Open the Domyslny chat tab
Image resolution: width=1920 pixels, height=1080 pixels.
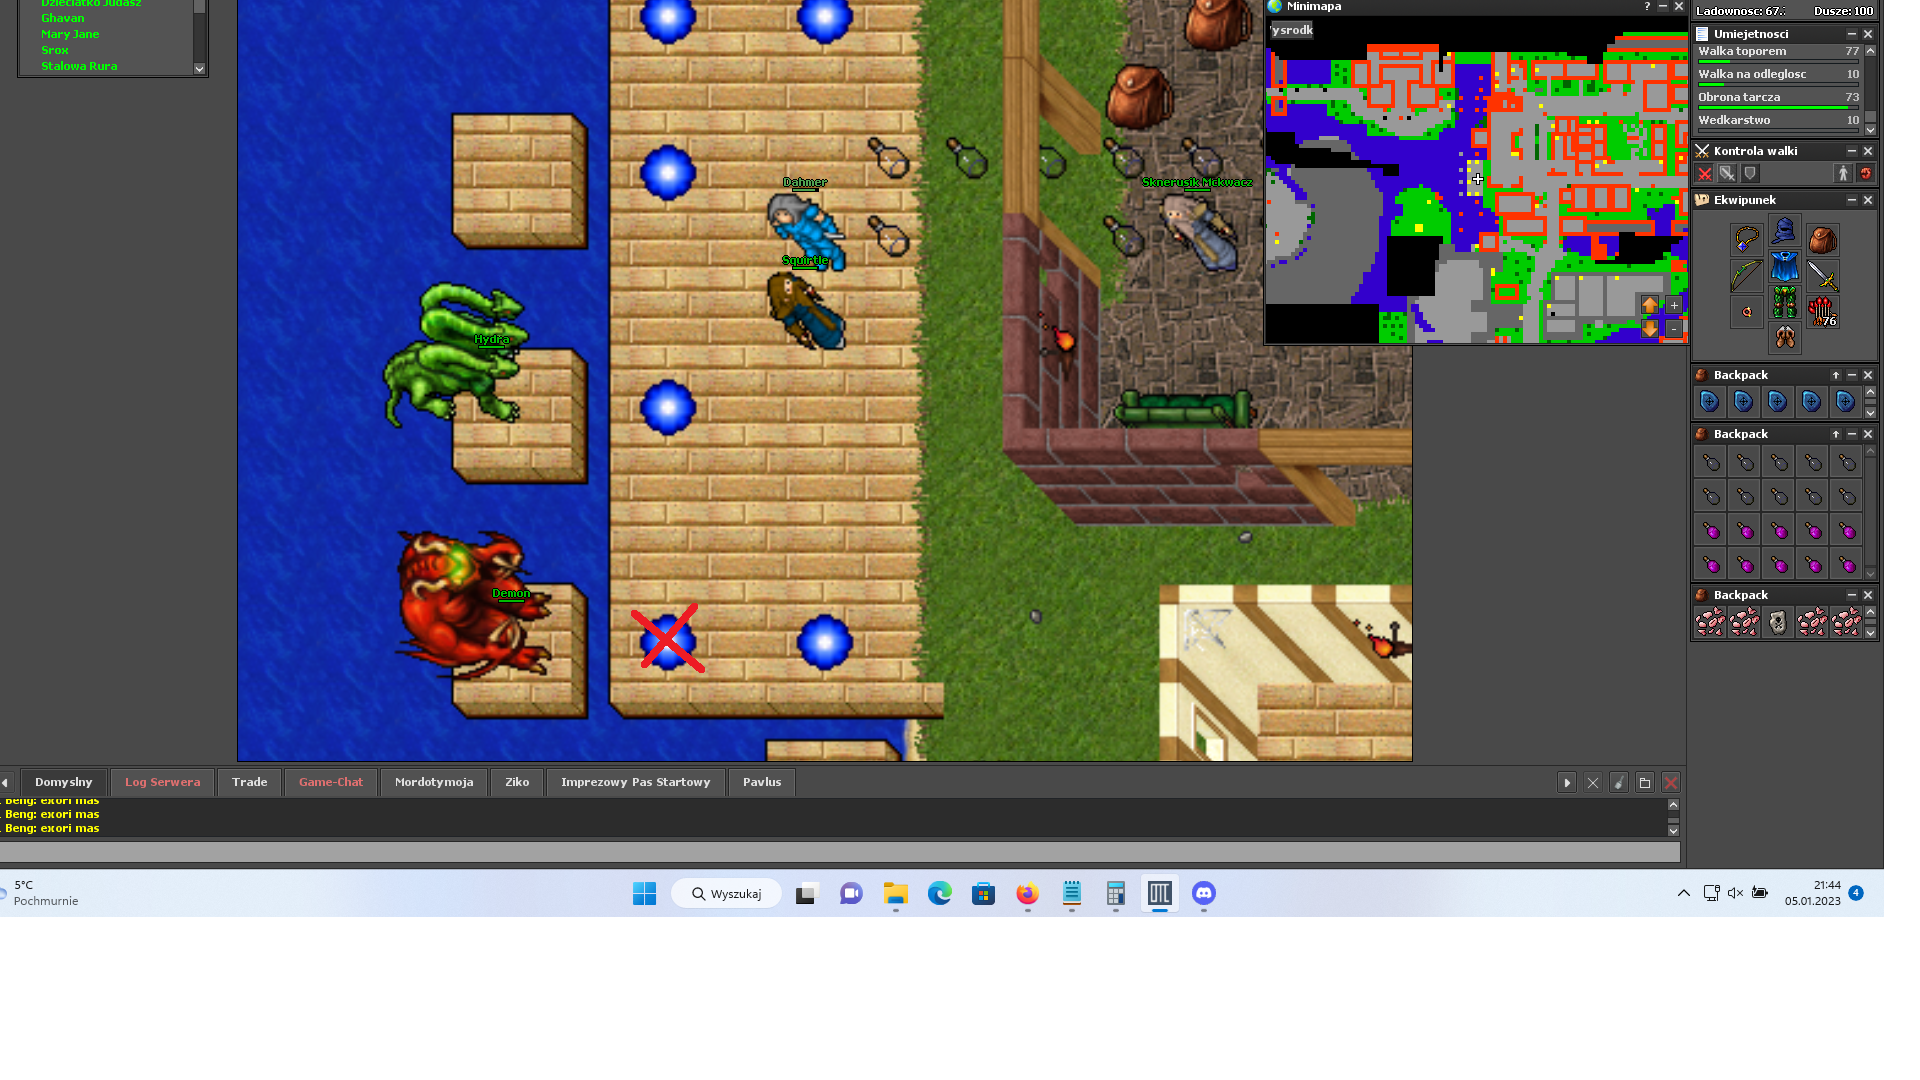click(x=63, y=782)
